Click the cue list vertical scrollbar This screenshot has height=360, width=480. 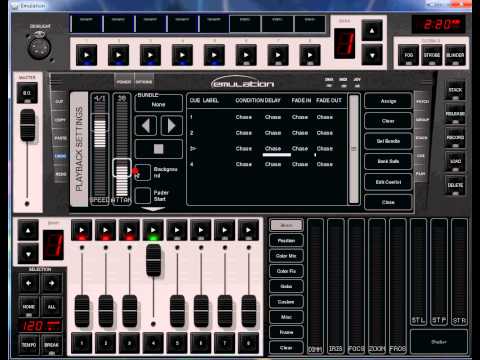[x=354, y=149]
